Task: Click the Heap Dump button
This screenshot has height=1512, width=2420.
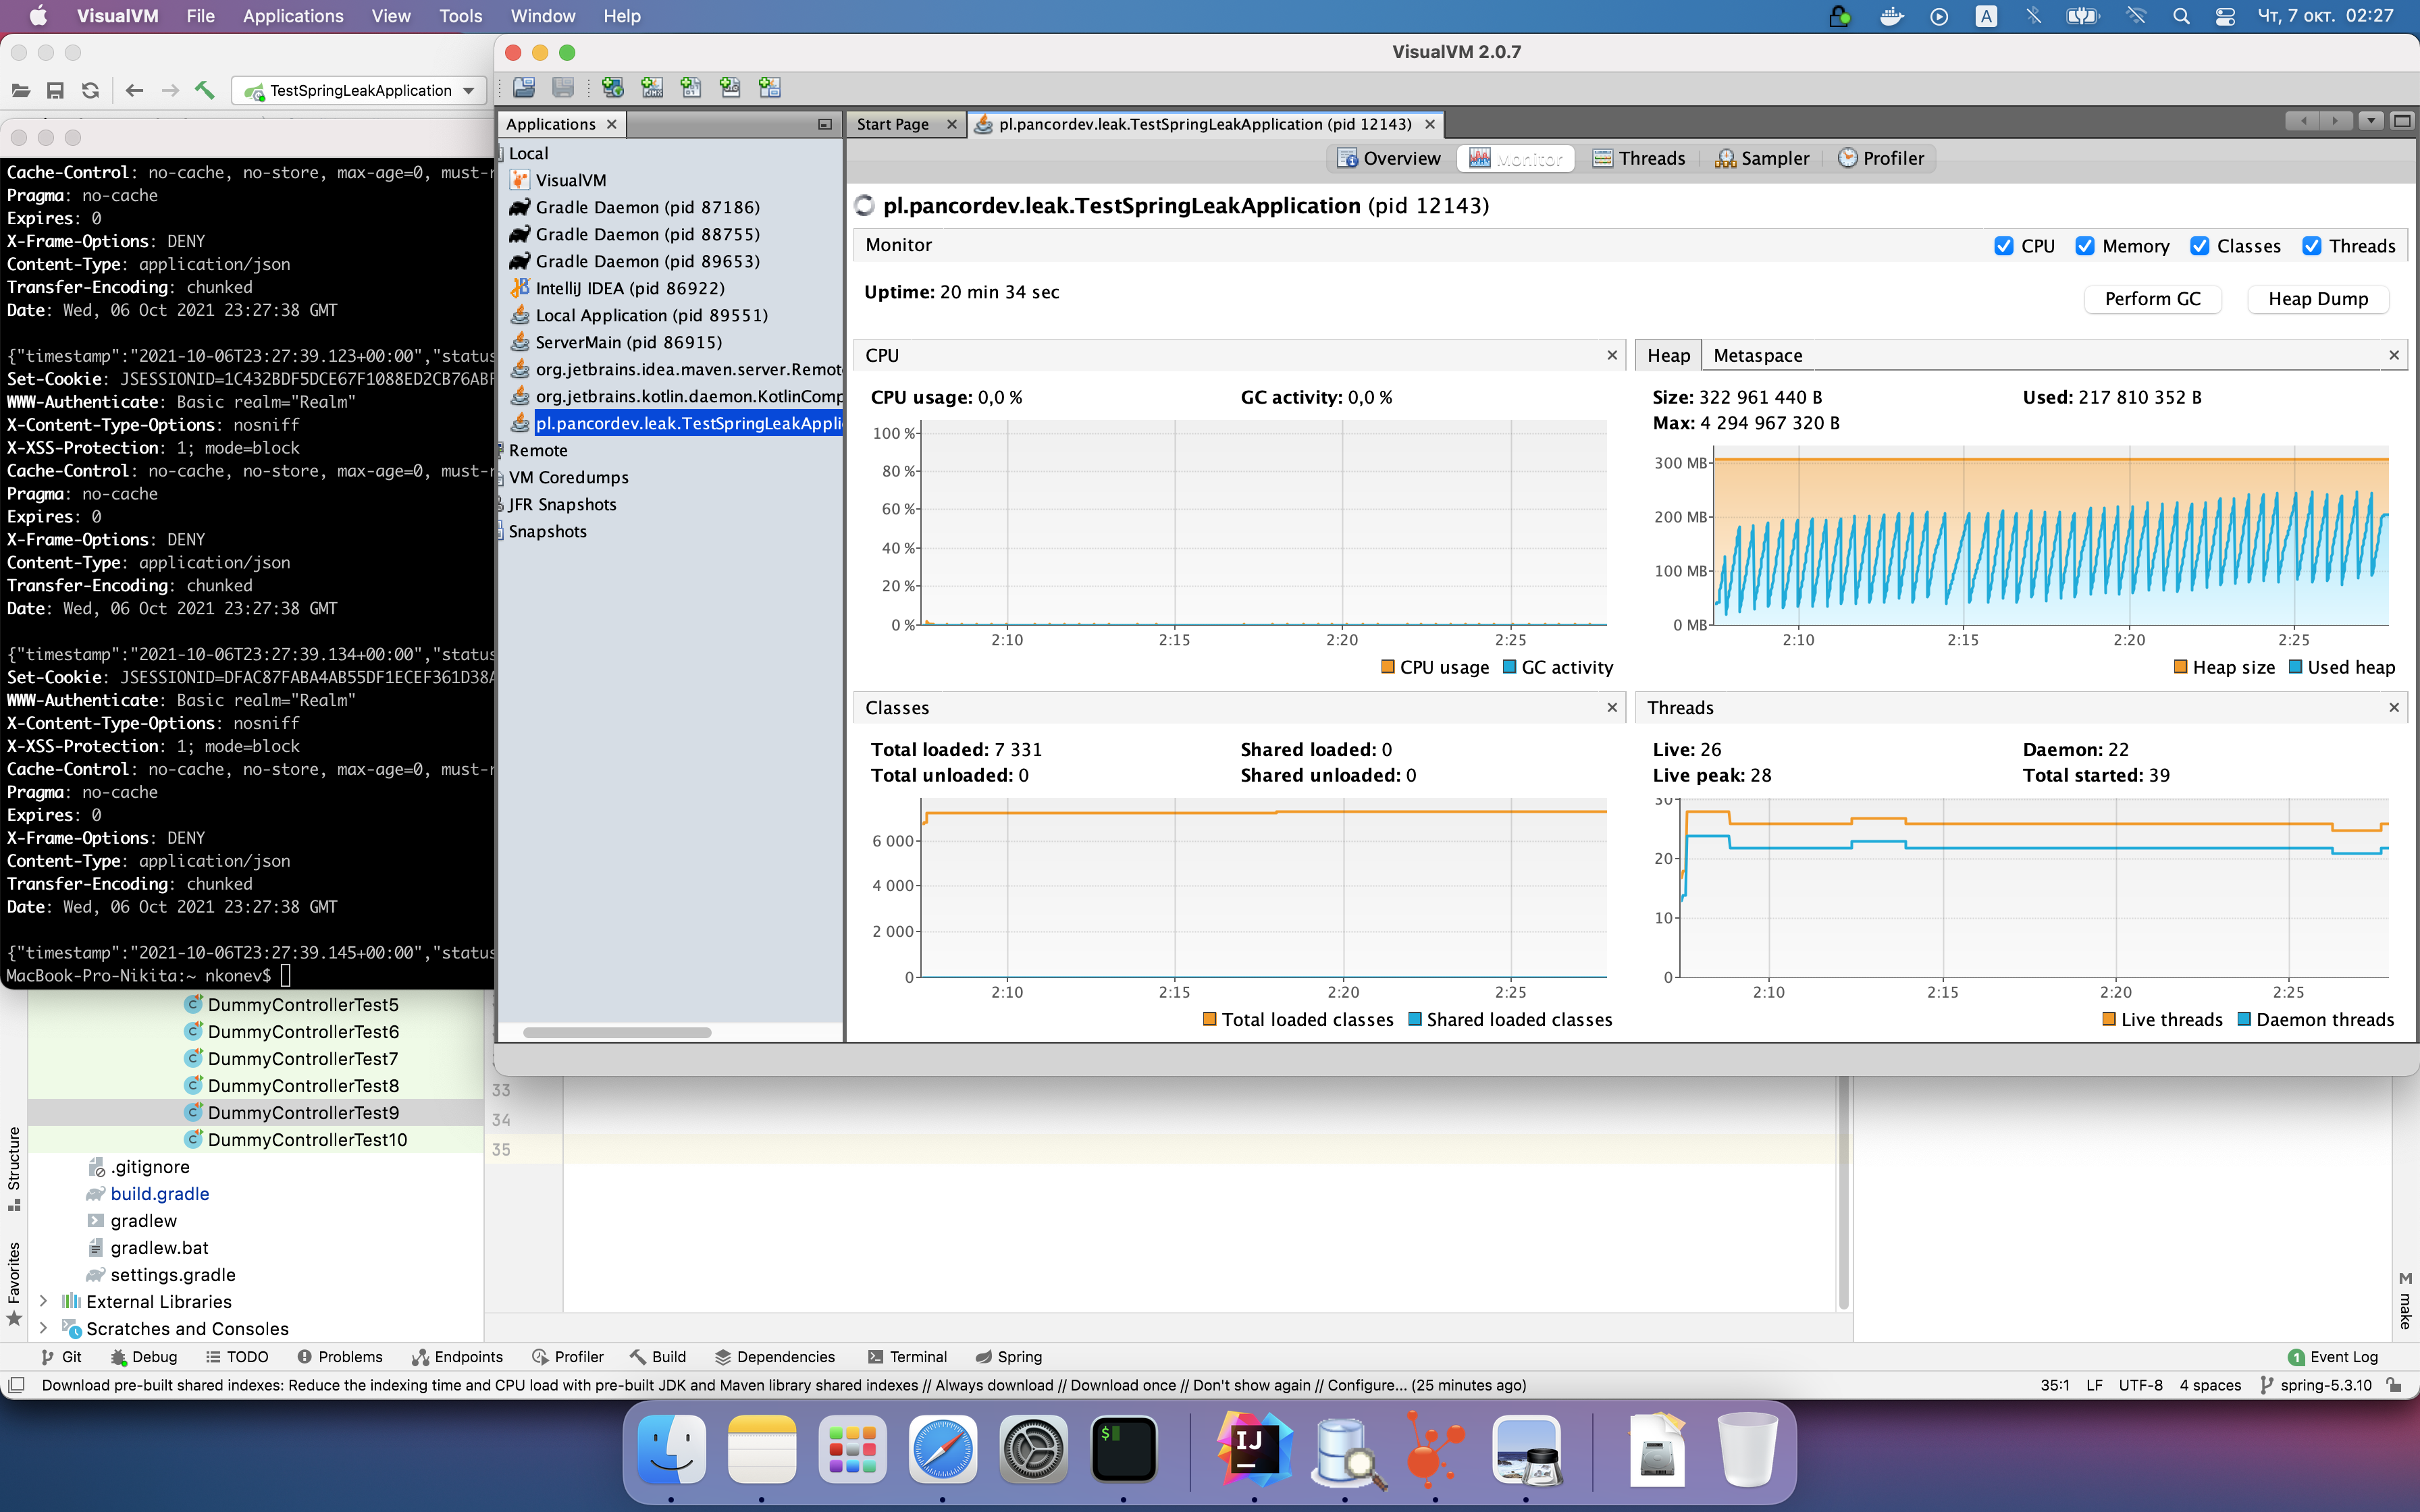Action: pyautogui.click(x=2317, y=299)
